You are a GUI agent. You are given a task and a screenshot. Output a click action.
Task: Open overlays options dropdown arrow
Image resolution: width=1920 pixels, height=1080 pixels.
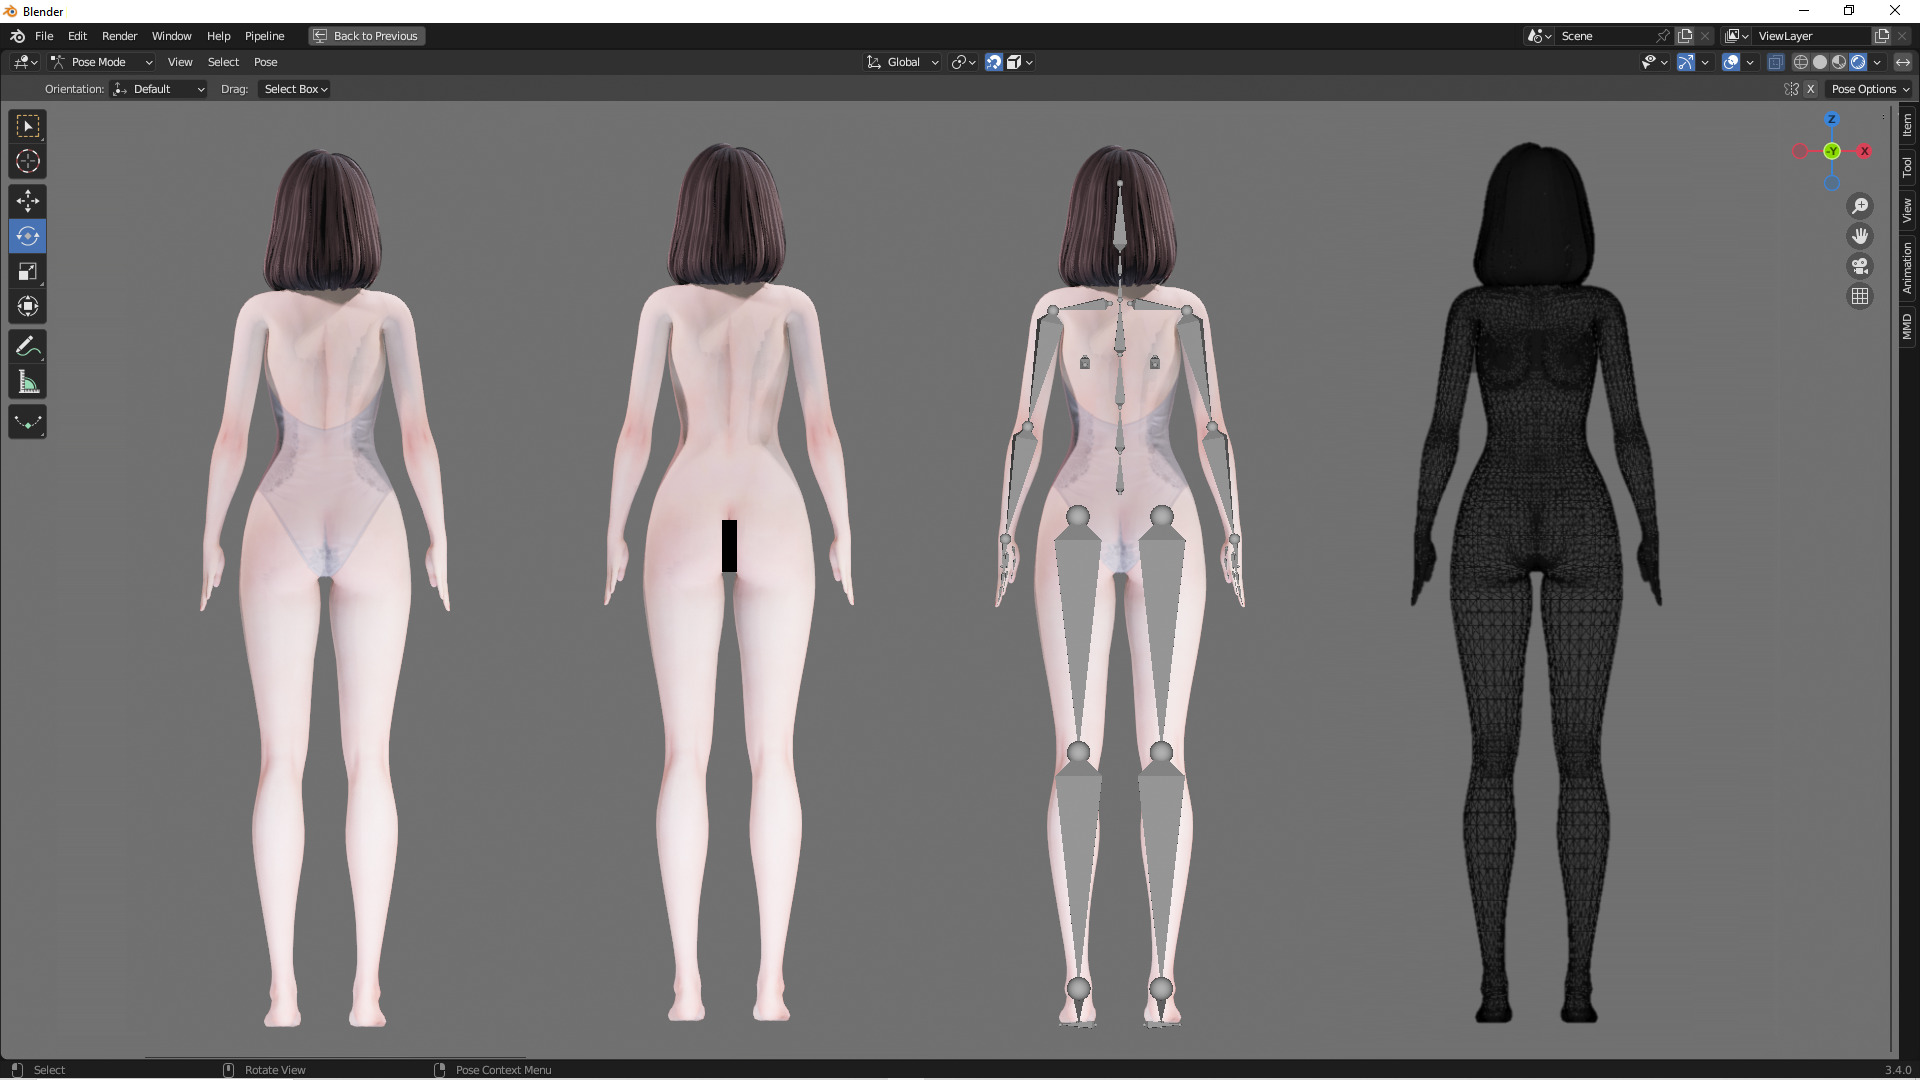click(1750, 62)
